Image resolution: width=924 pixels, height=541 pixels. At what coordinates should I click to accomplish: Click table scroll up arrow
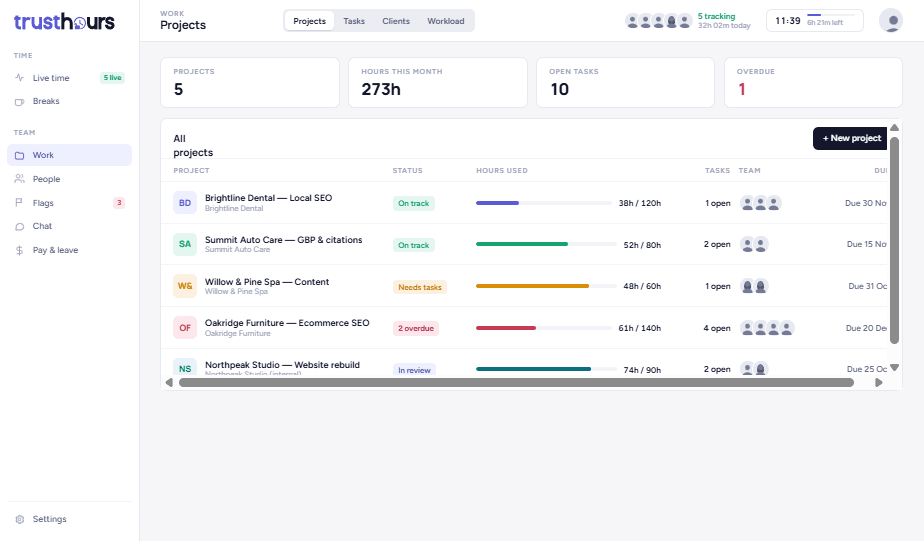(894, 128)
